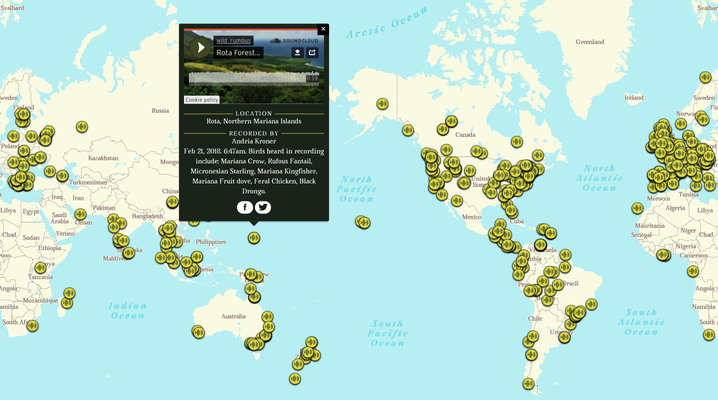Select the sound marker in Namibia
The height and width of the screenshot is (400, 718).
(32, 325)
